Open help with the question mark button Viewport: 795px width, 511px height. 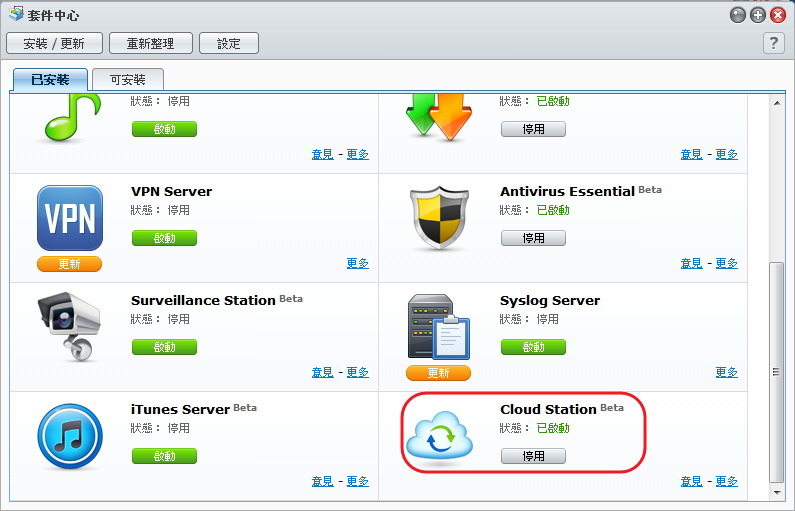click(x=774, y=43)
